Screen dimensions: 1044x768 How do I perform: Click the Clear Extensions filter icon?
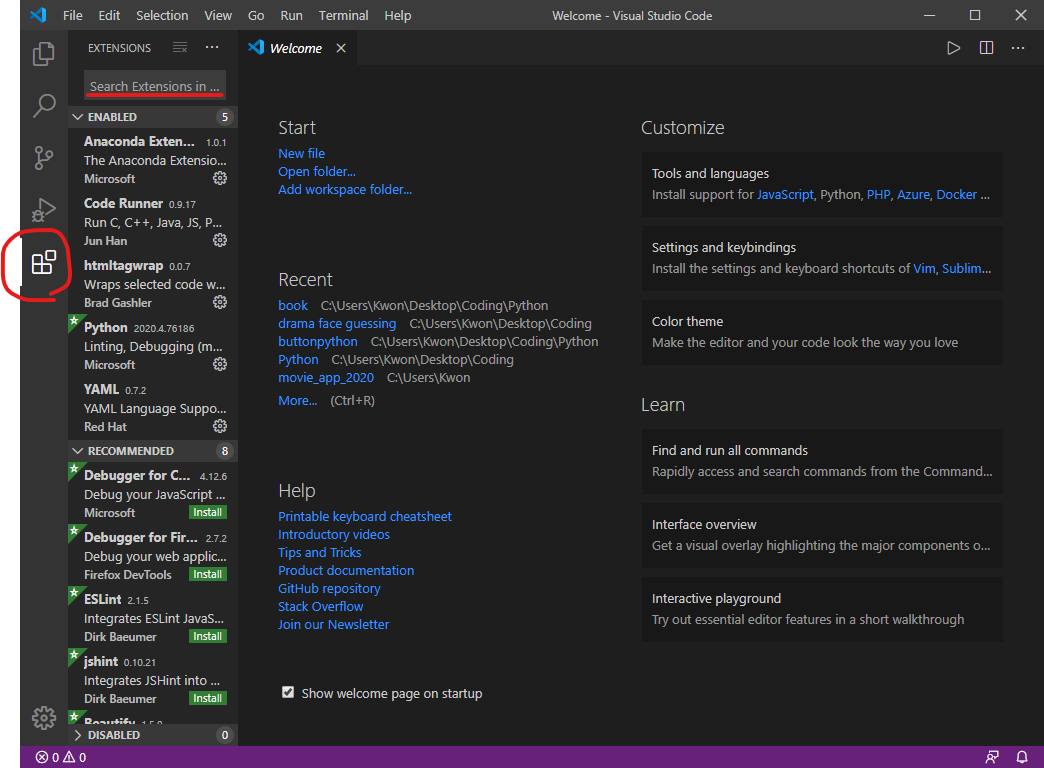tap(180, 47)
